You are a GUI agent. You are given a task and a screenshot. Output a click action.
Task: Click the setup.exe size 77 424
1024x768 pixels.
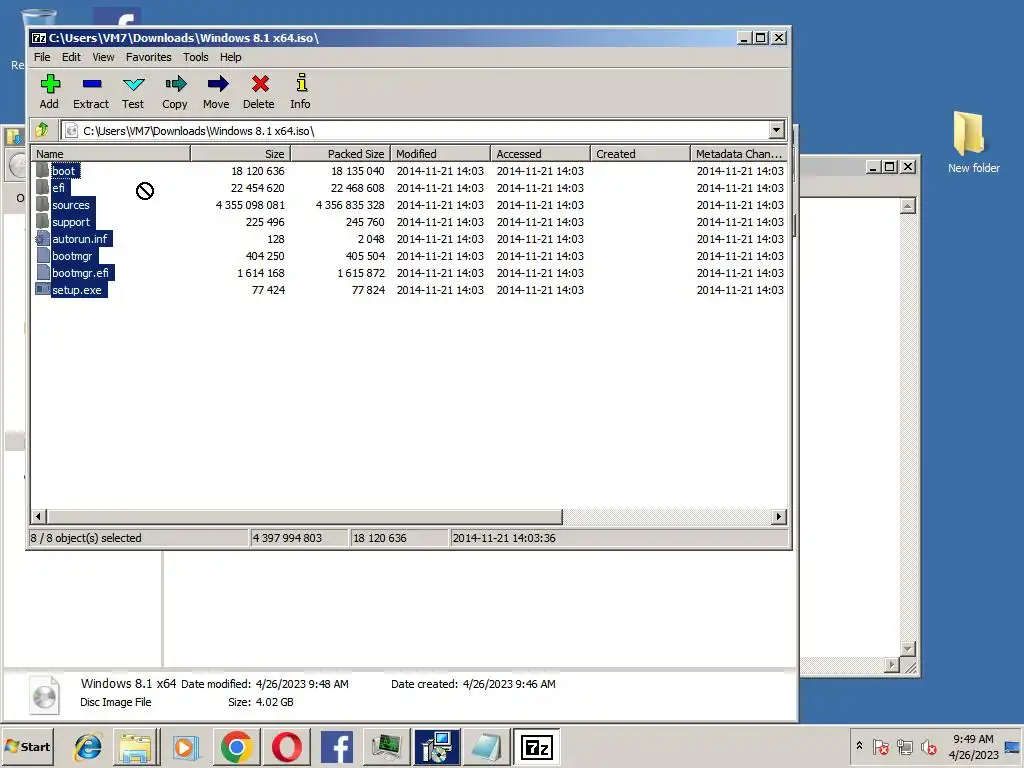[268, 289]
